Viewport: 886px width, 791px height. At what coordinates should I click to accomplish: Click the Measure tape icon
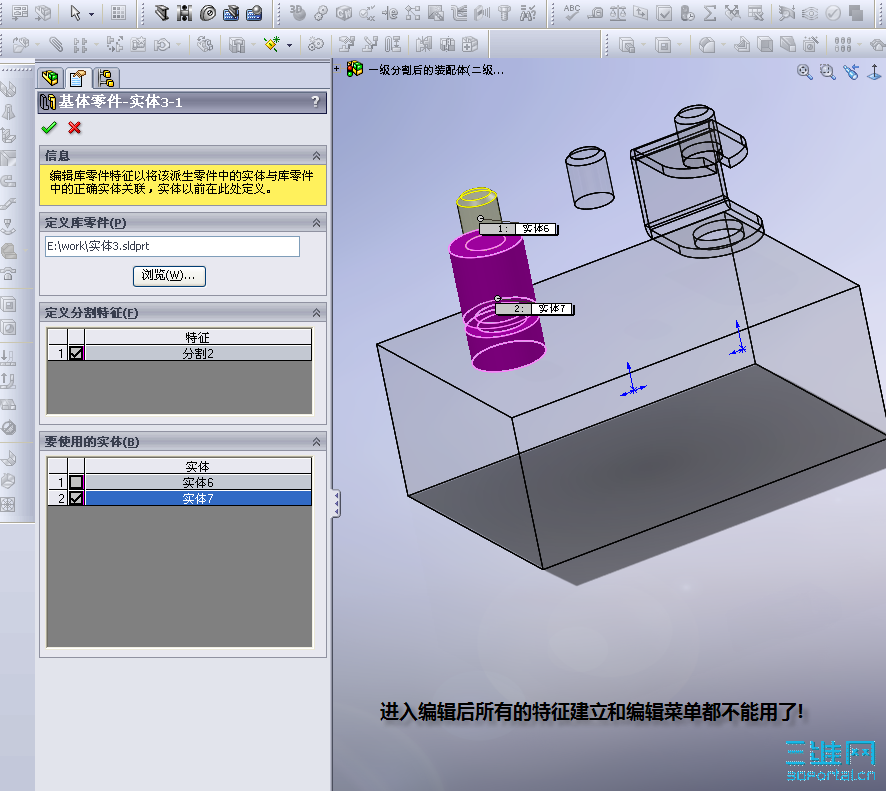coord(595,13)
